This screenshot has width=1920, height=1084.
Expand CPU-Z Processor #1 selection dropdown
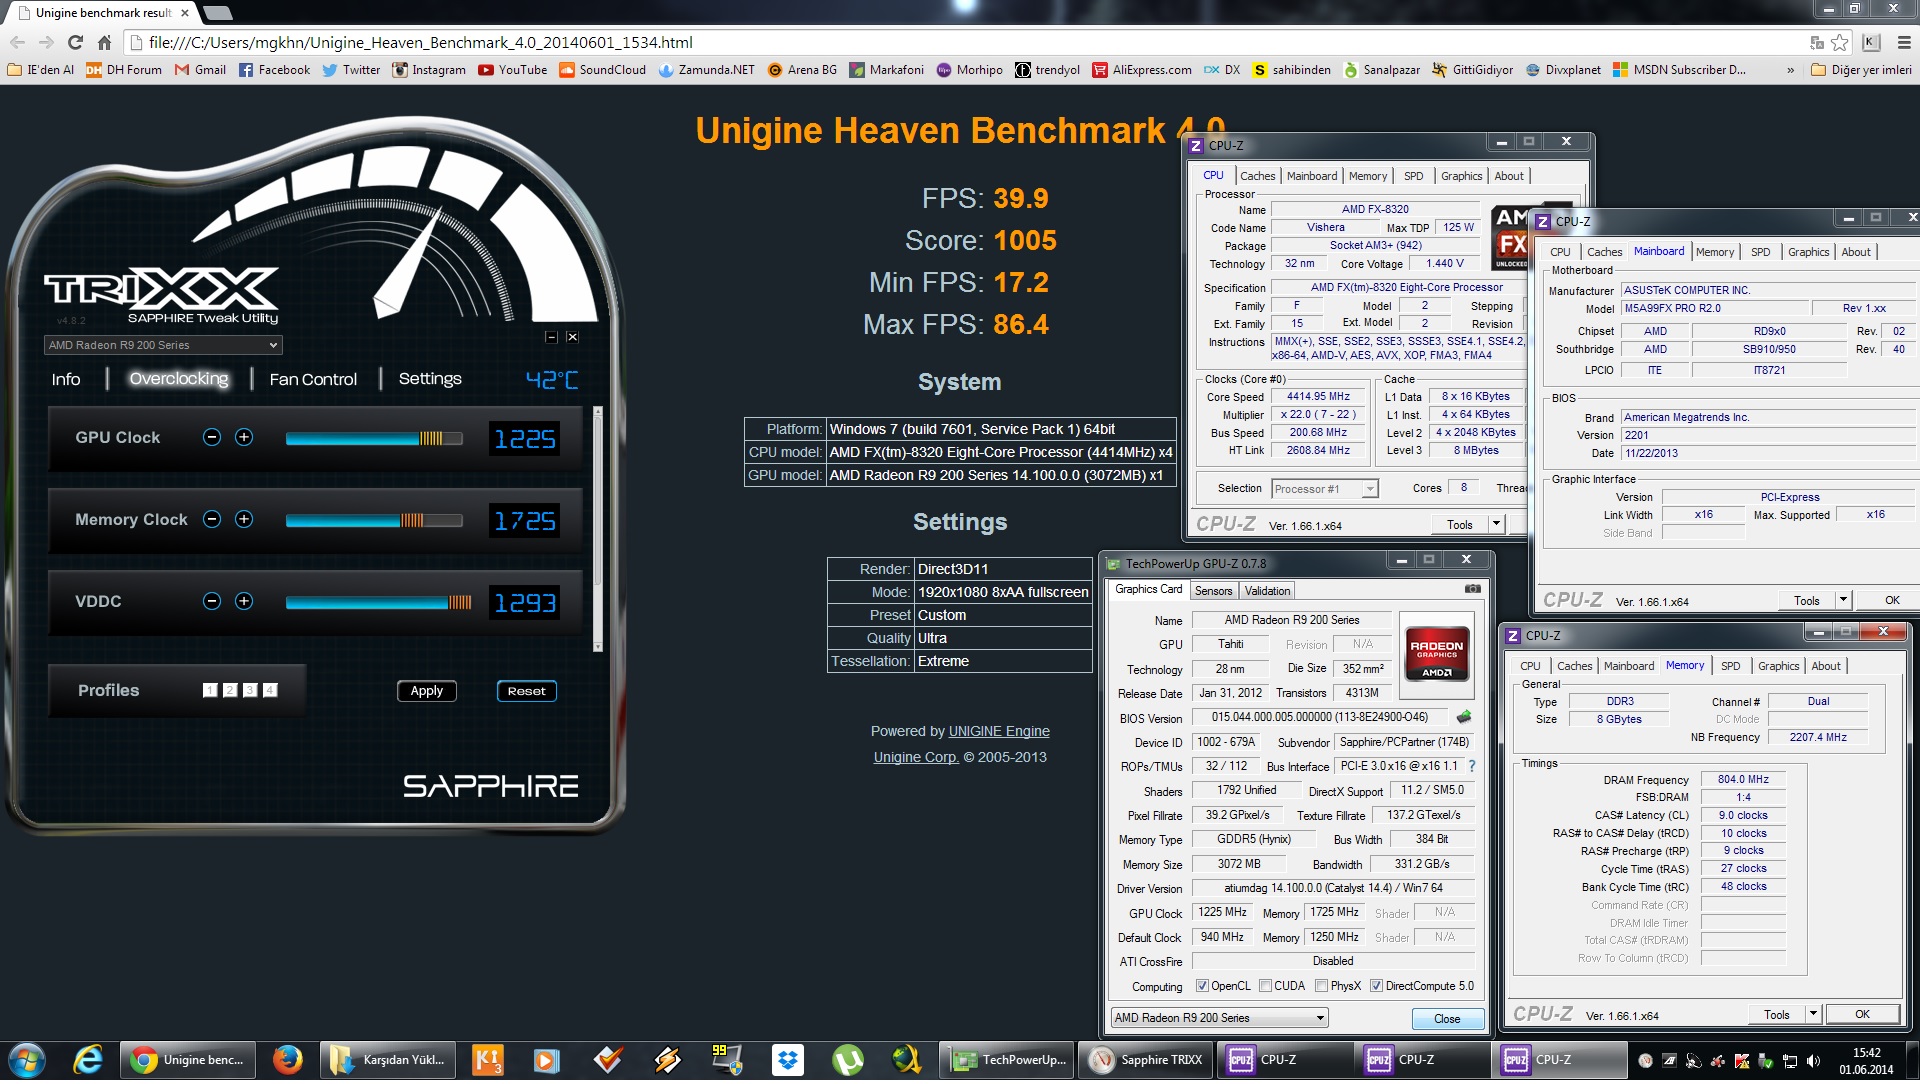click(x=1369, y=489)
